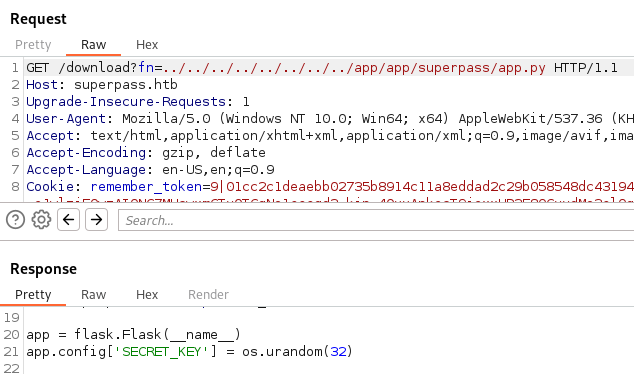The height and width of the screenshot is (374, 634).
Task: Click the 'SECRET_KEY' string in response
Action: pos(162,351)
